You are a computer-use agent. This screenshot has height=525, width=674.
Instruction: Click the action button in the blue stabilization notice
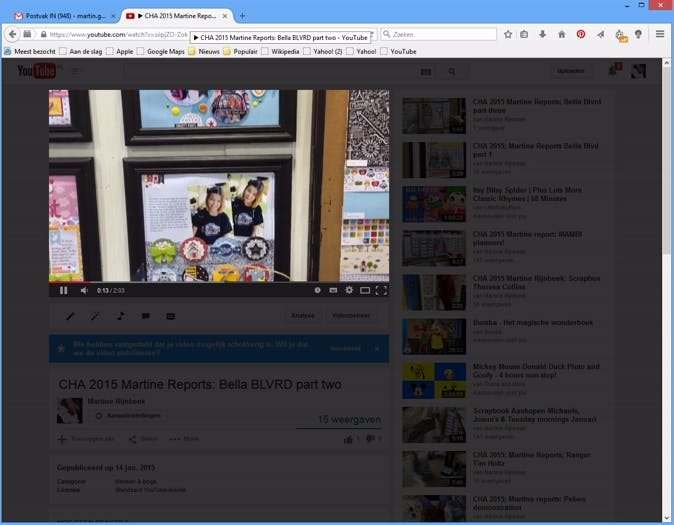pyautogui.click(x=345, y=348)
